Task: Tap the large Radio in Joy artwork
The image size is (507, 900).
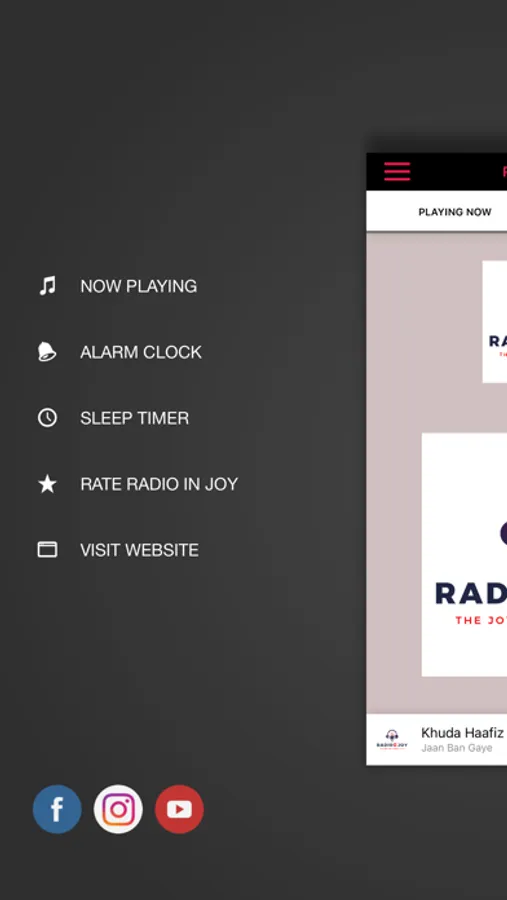Action: point(465,554)
